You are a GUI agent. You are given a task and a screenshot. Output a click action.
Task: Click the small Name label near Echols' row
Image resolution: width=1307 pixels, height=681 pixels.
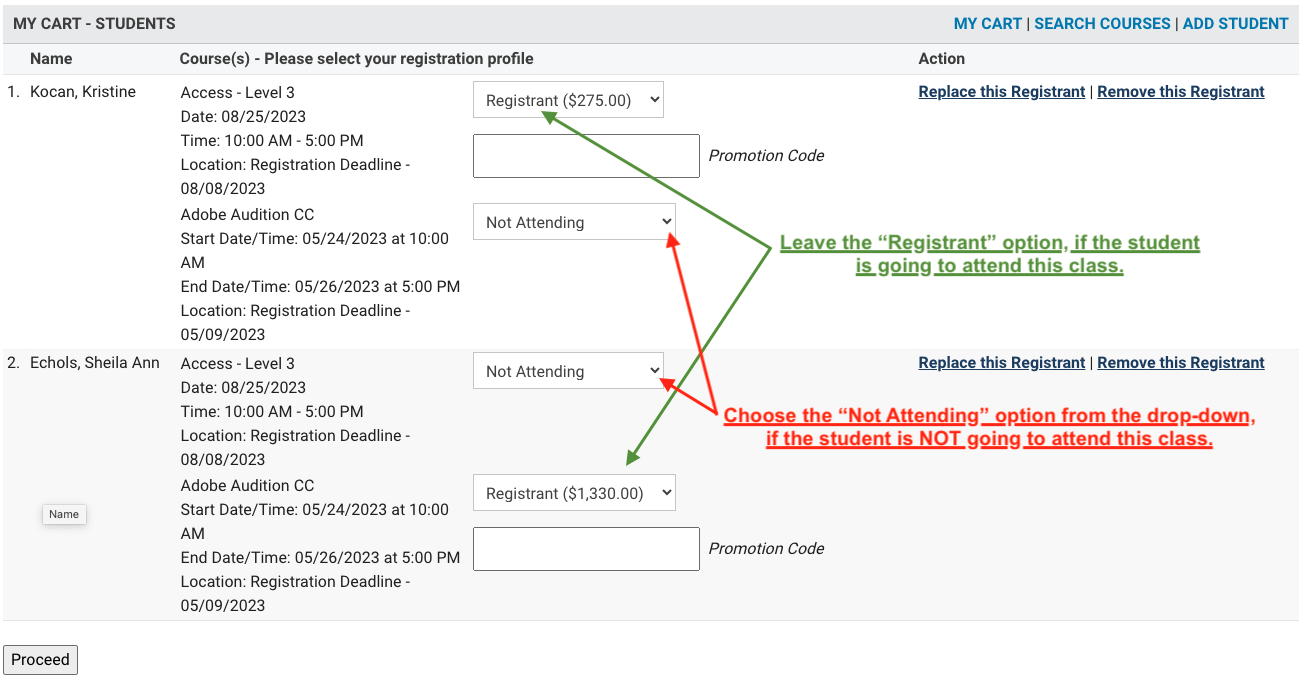point(64,514)
